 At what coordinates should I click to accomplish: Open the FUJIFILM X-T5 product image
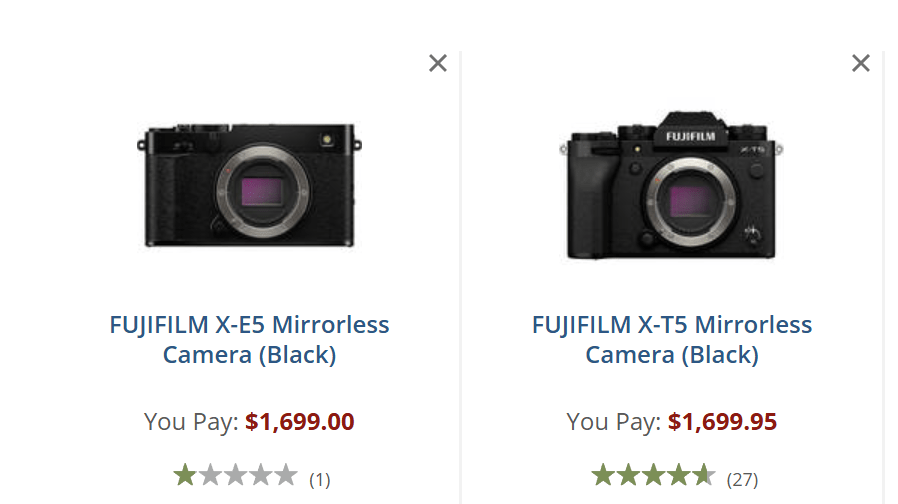pos(671,186)
